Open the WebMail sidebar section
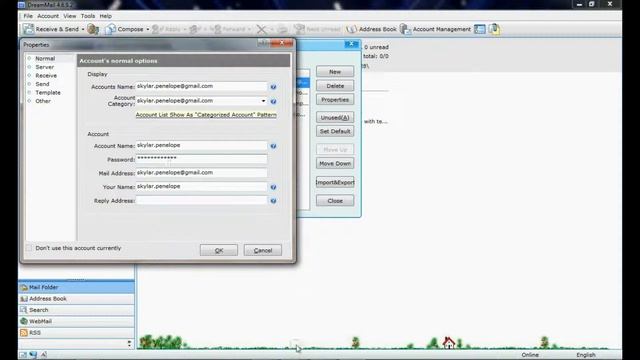This screenshot has width=640, height=360. point(76,322)
